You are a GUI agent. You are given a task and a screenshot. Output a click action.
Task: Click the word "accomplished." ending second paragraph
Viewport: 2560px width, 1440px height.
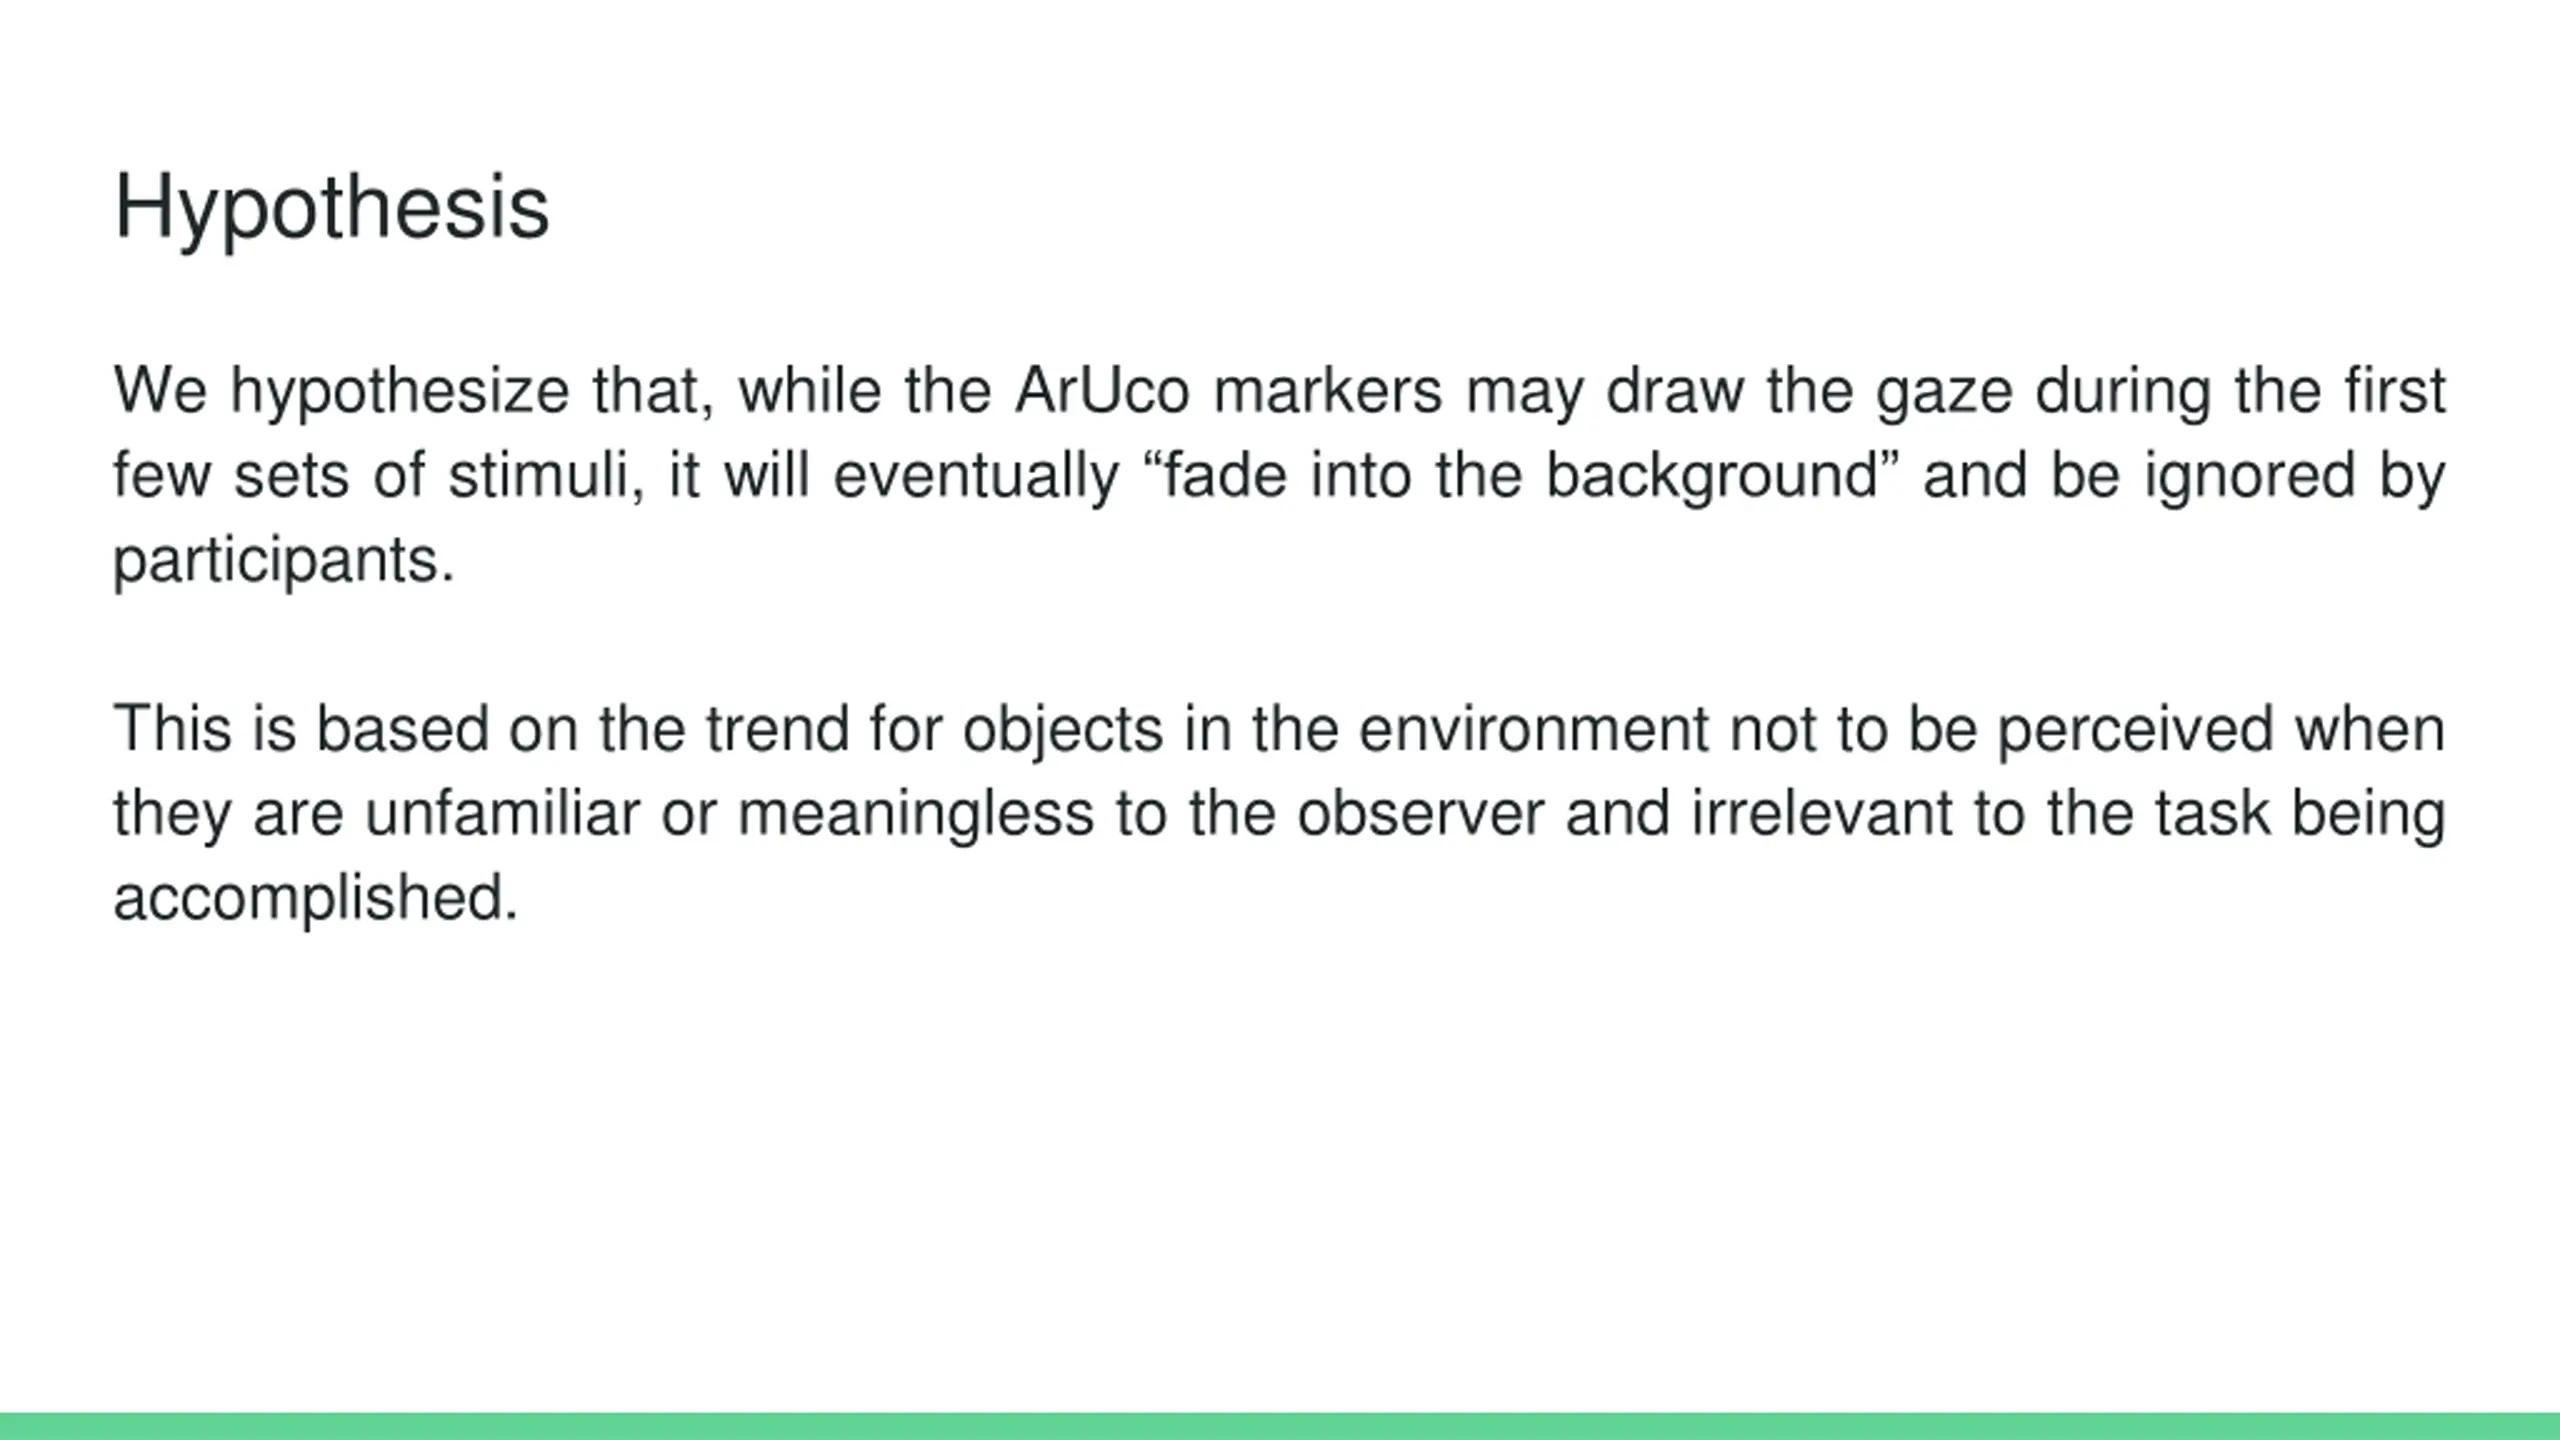(316, 898)
